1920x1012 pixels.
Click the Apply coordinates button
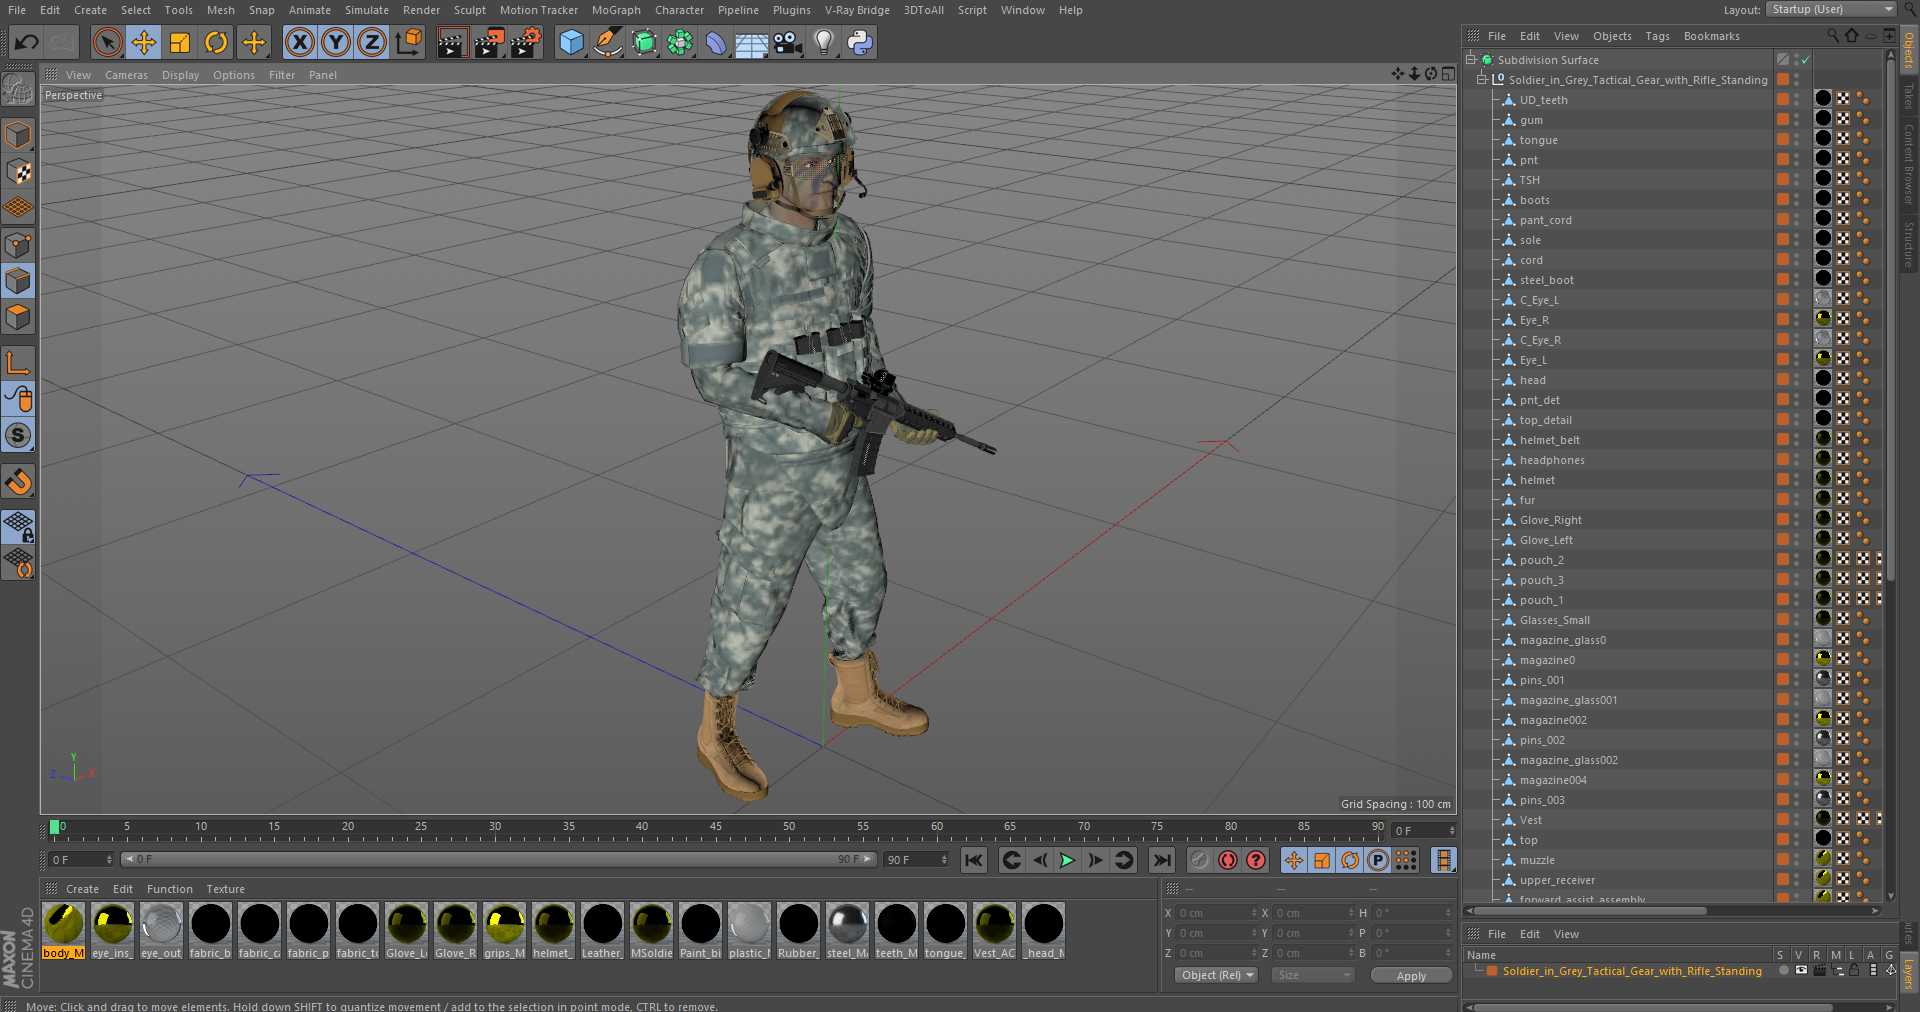1411,976
